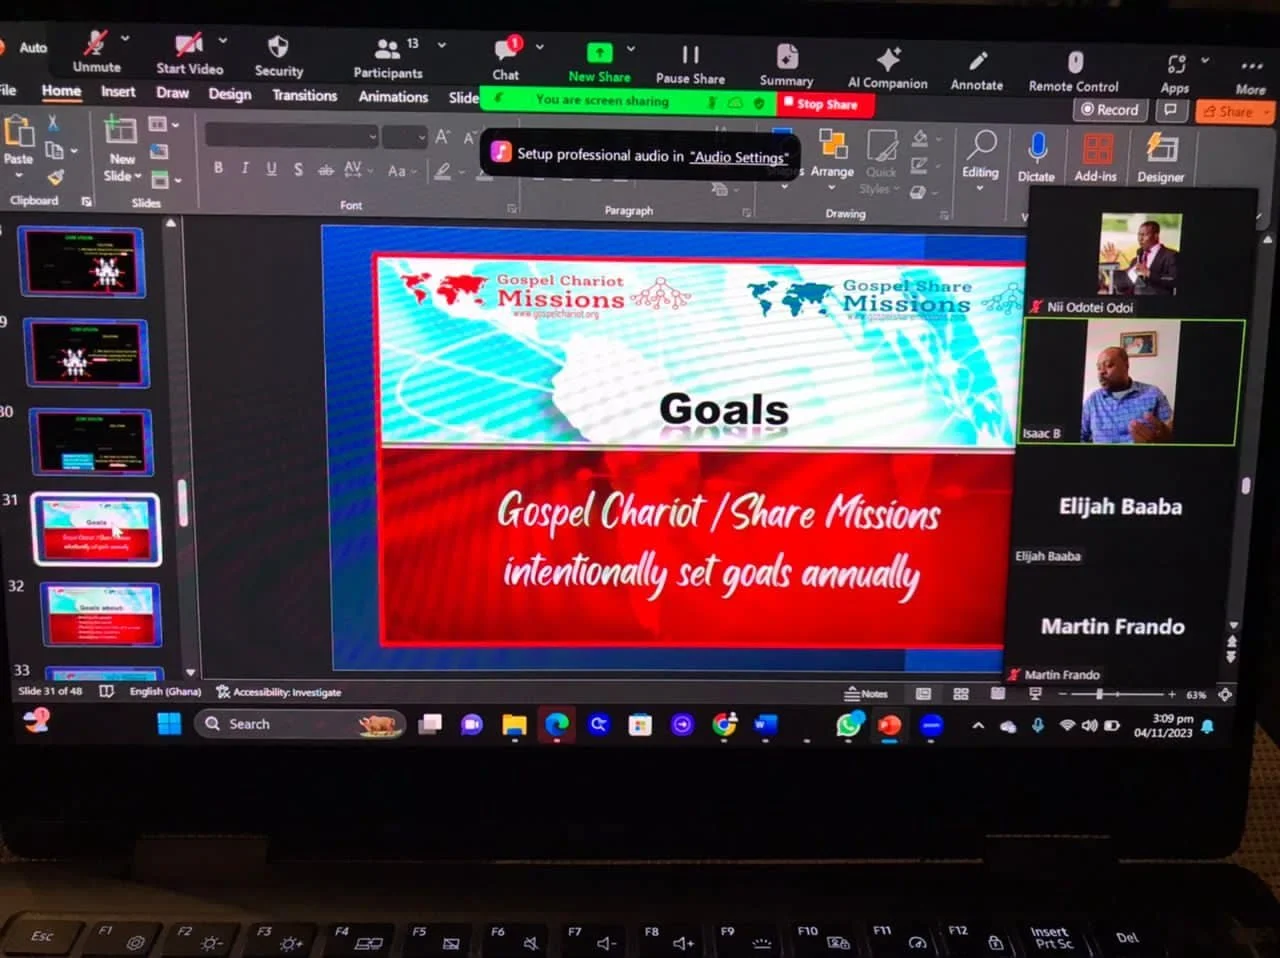1280x958 pixels.
Task: Click the Format Painter brush icon
Action: tap(55, 177)
